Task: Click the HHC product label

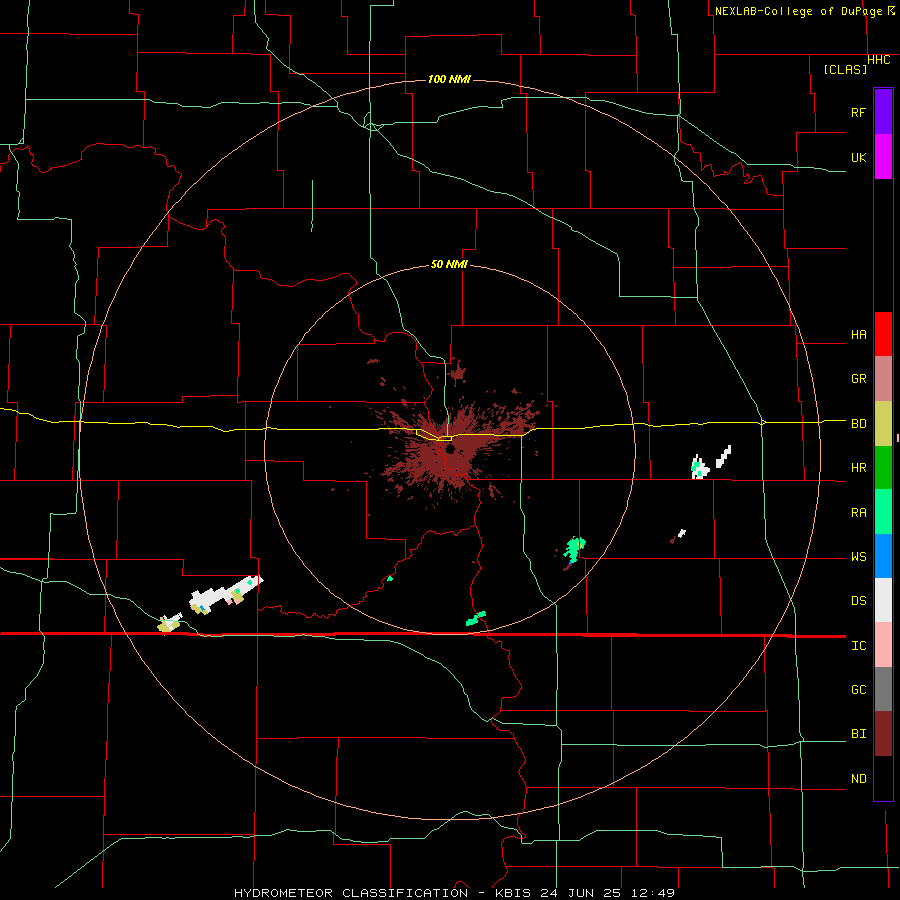Action: click(x=878, y=60)
